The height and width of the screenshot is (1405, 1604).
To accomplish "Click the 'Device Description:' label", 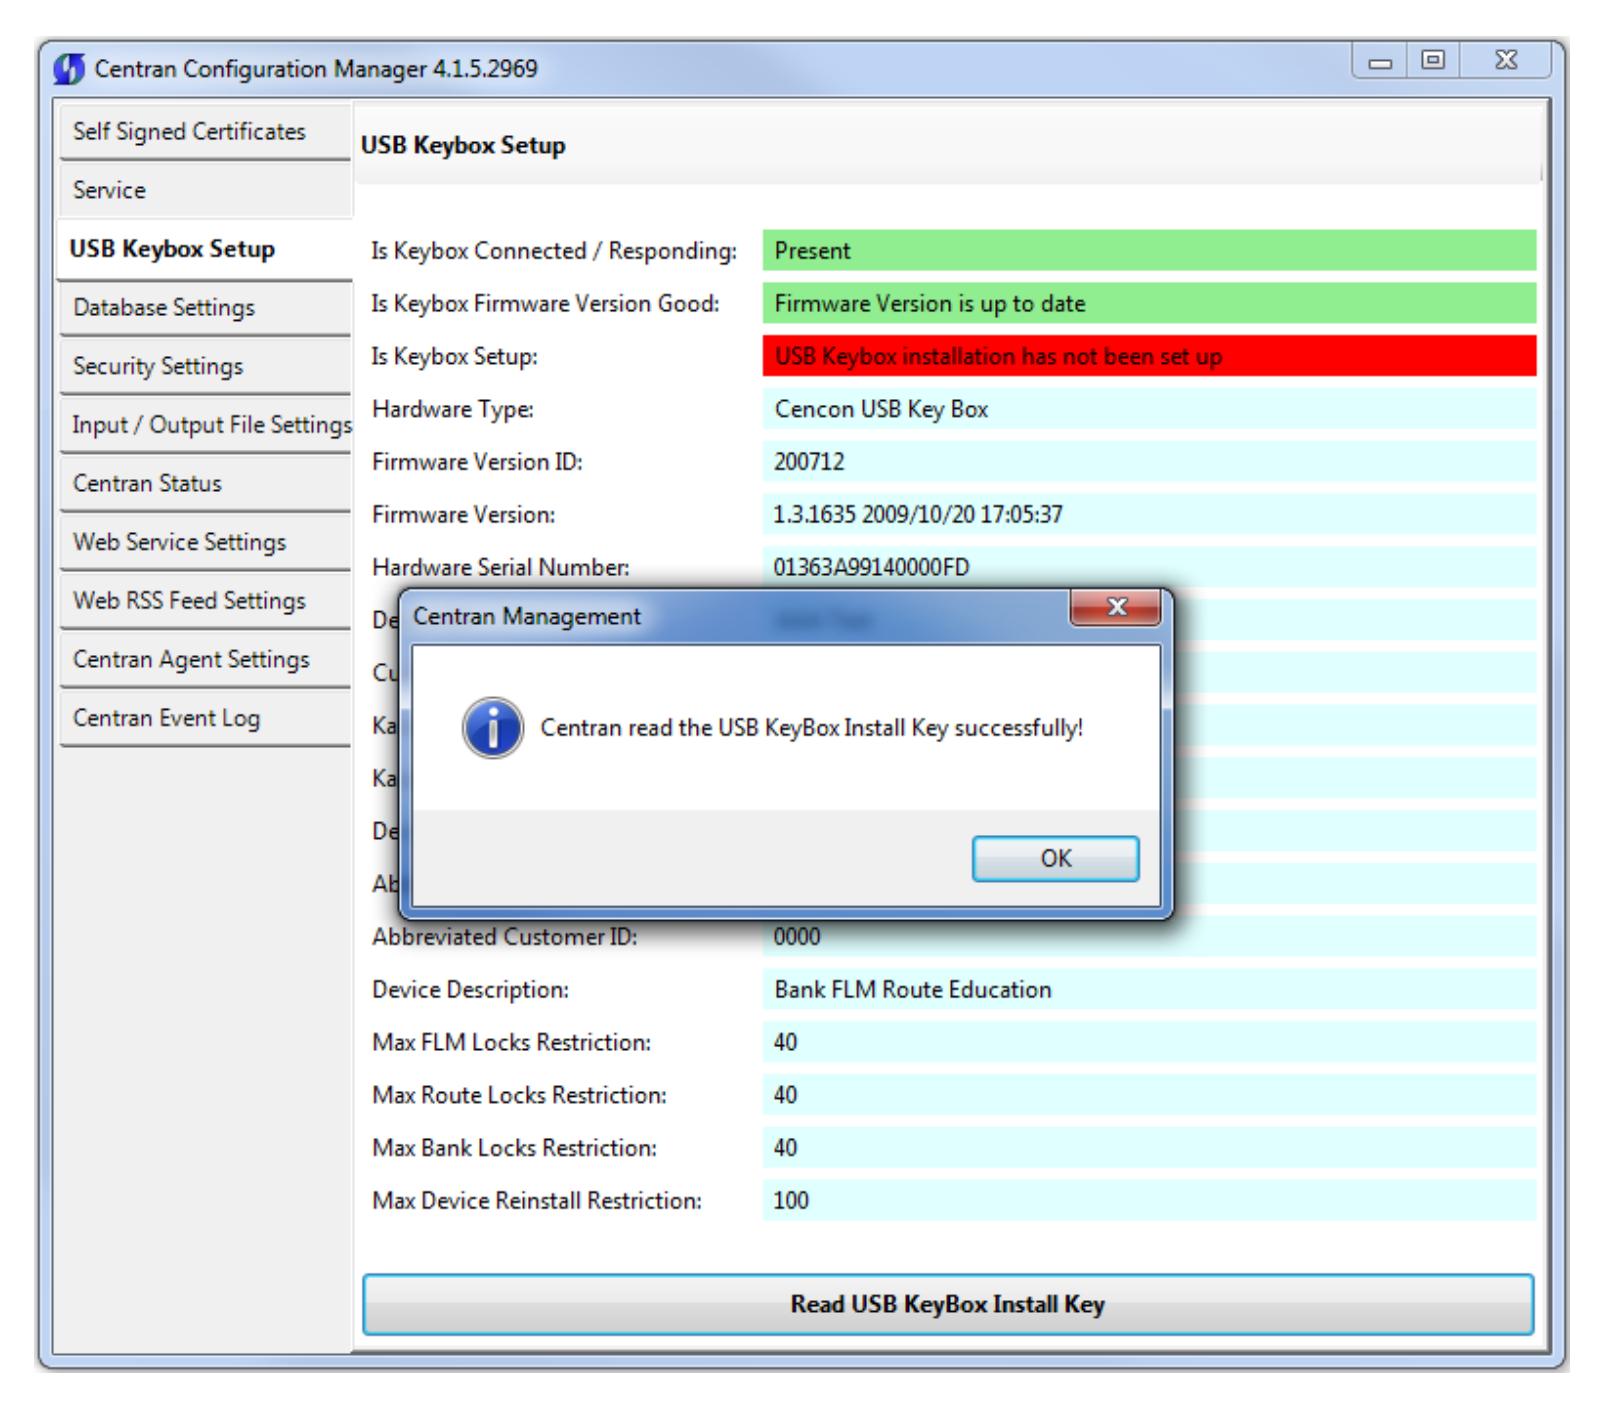I will [470, 990].
